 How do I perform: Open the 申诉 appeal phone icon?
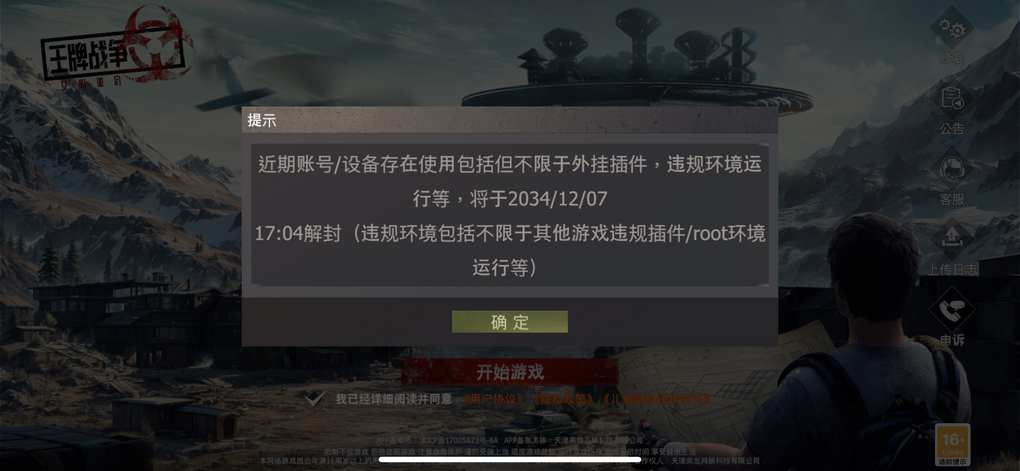click(952, 310)
